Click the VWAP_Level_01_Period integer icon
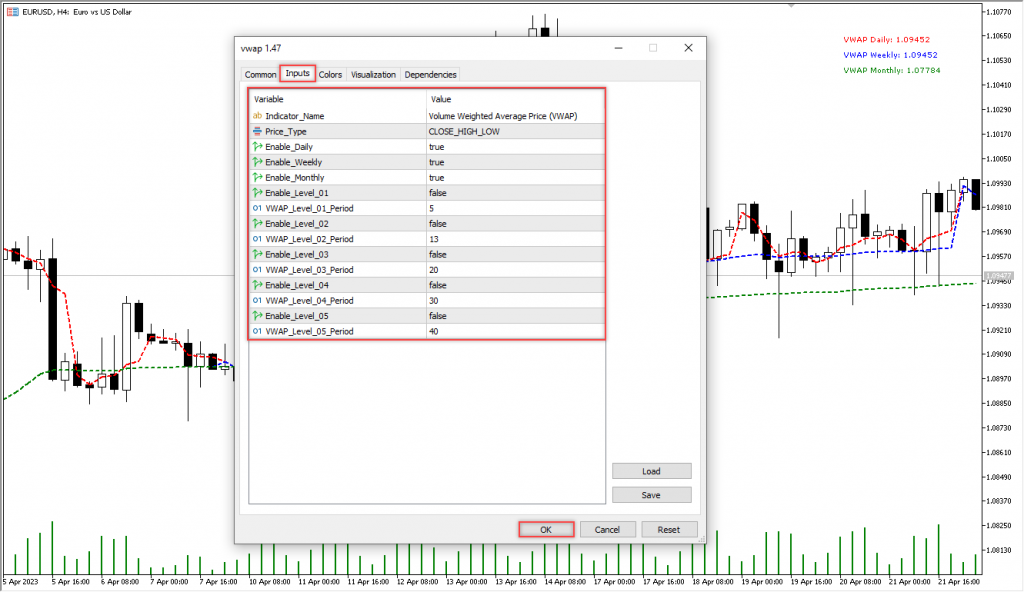Screen dimensions: 1024x592 pos(257,208)
